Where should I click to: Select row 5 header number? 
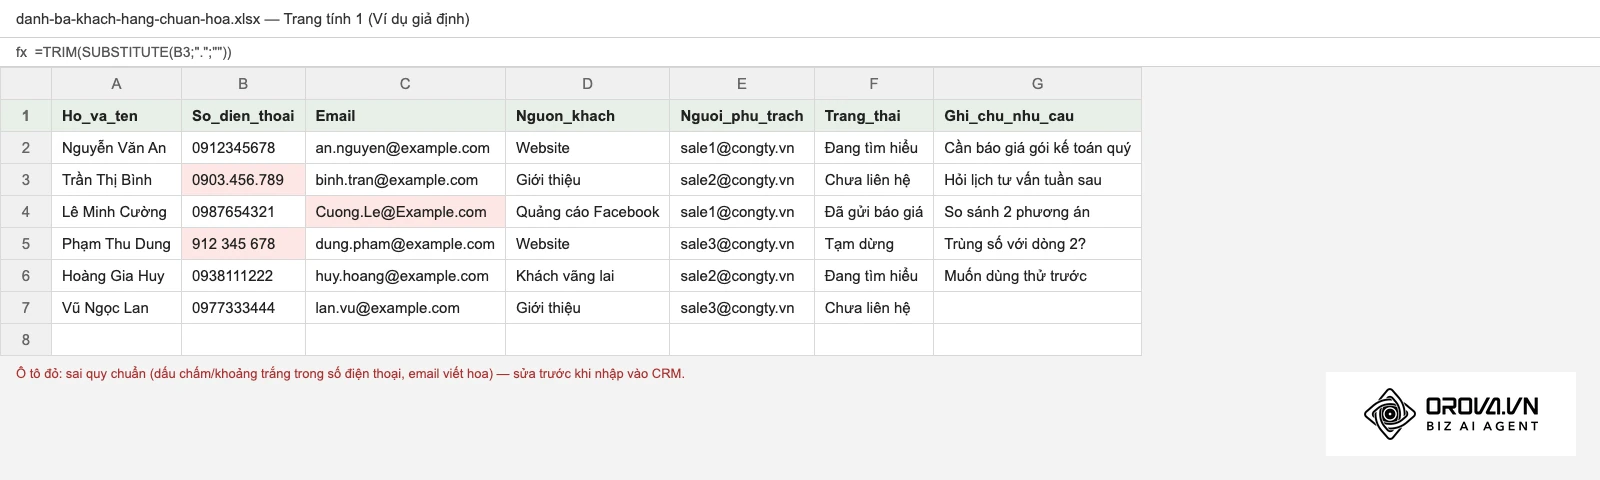pyautogui.click(x=26, y=244)
